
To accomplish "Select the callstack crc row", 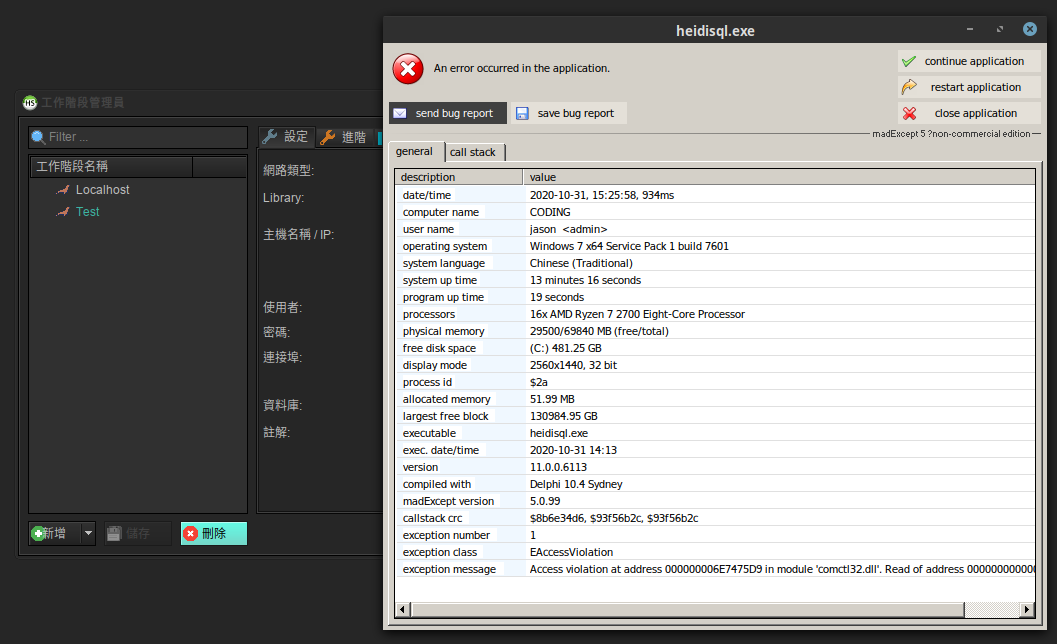I will pyautogui.click(x=715, y=518).
